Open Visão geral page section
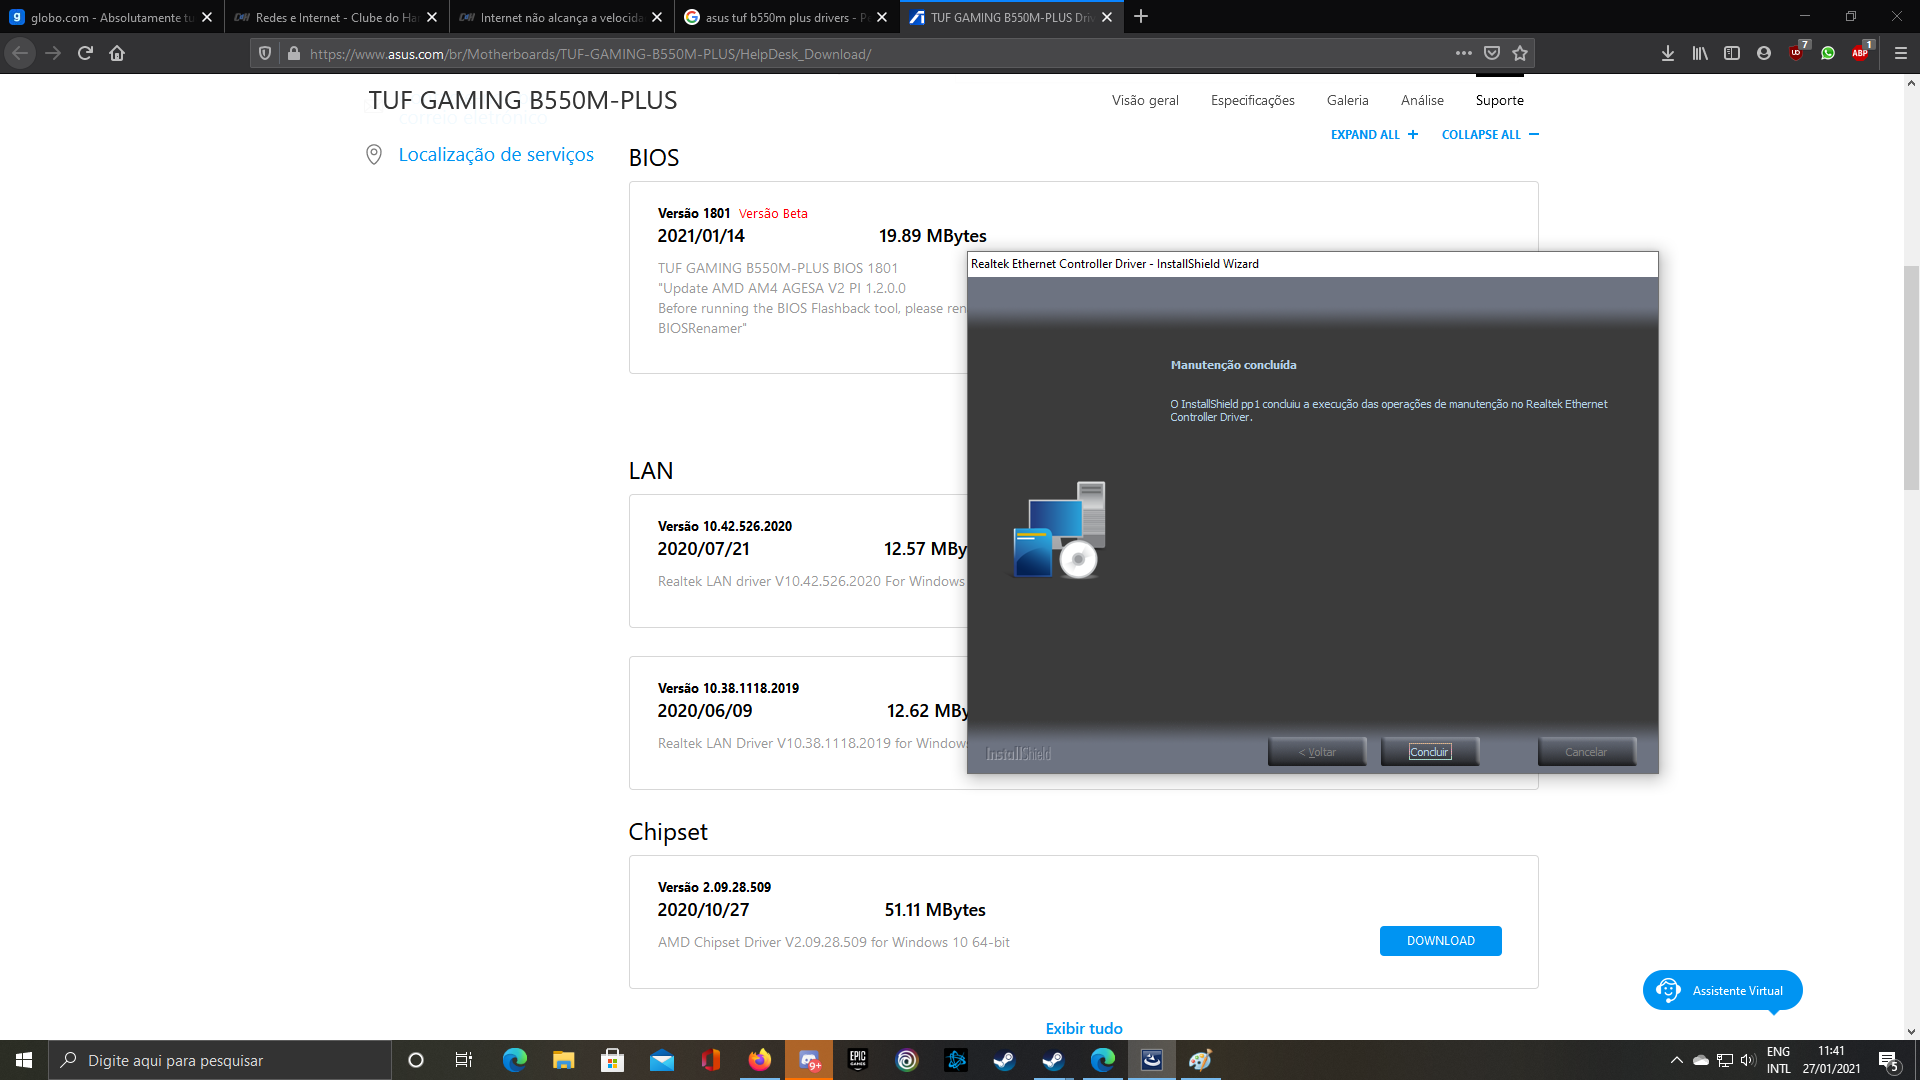The image size is (1920, 1080). [x=1145, y=100]
